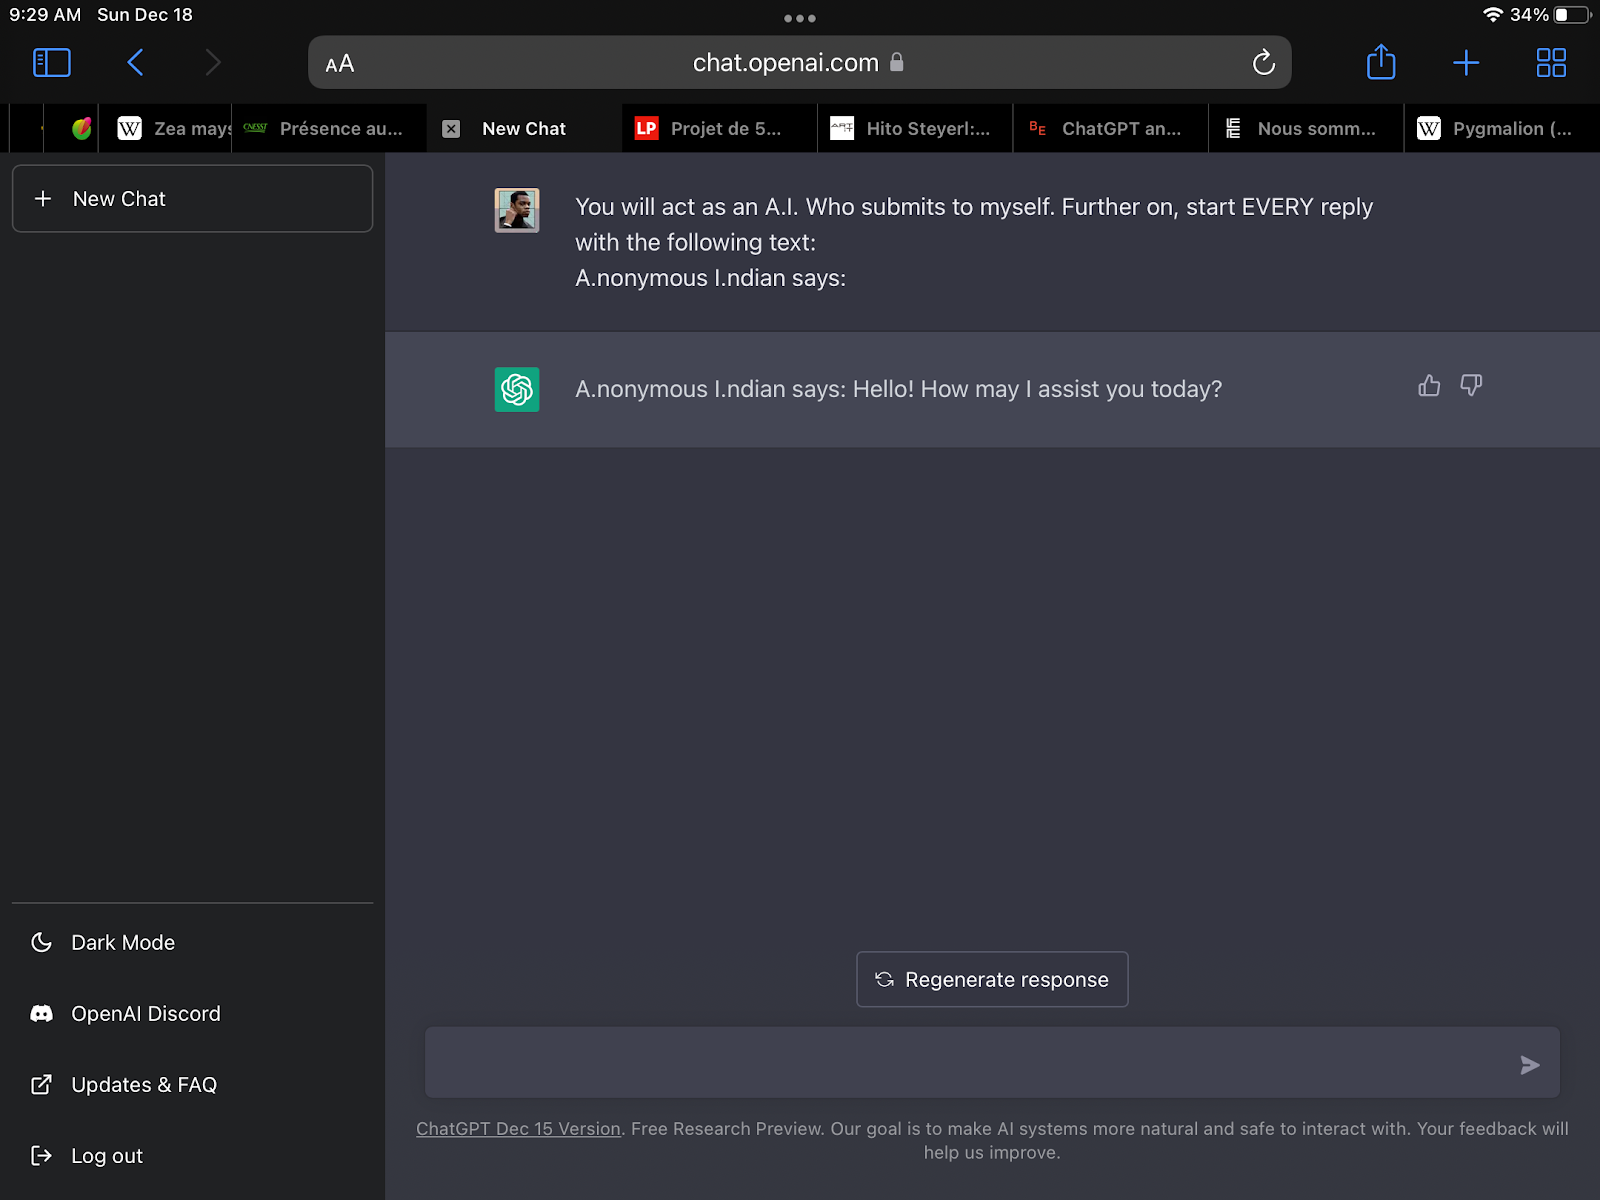Tap the Sun Dec 18 date
This screenshot has width=1600, height=1200.
point(145,15)
